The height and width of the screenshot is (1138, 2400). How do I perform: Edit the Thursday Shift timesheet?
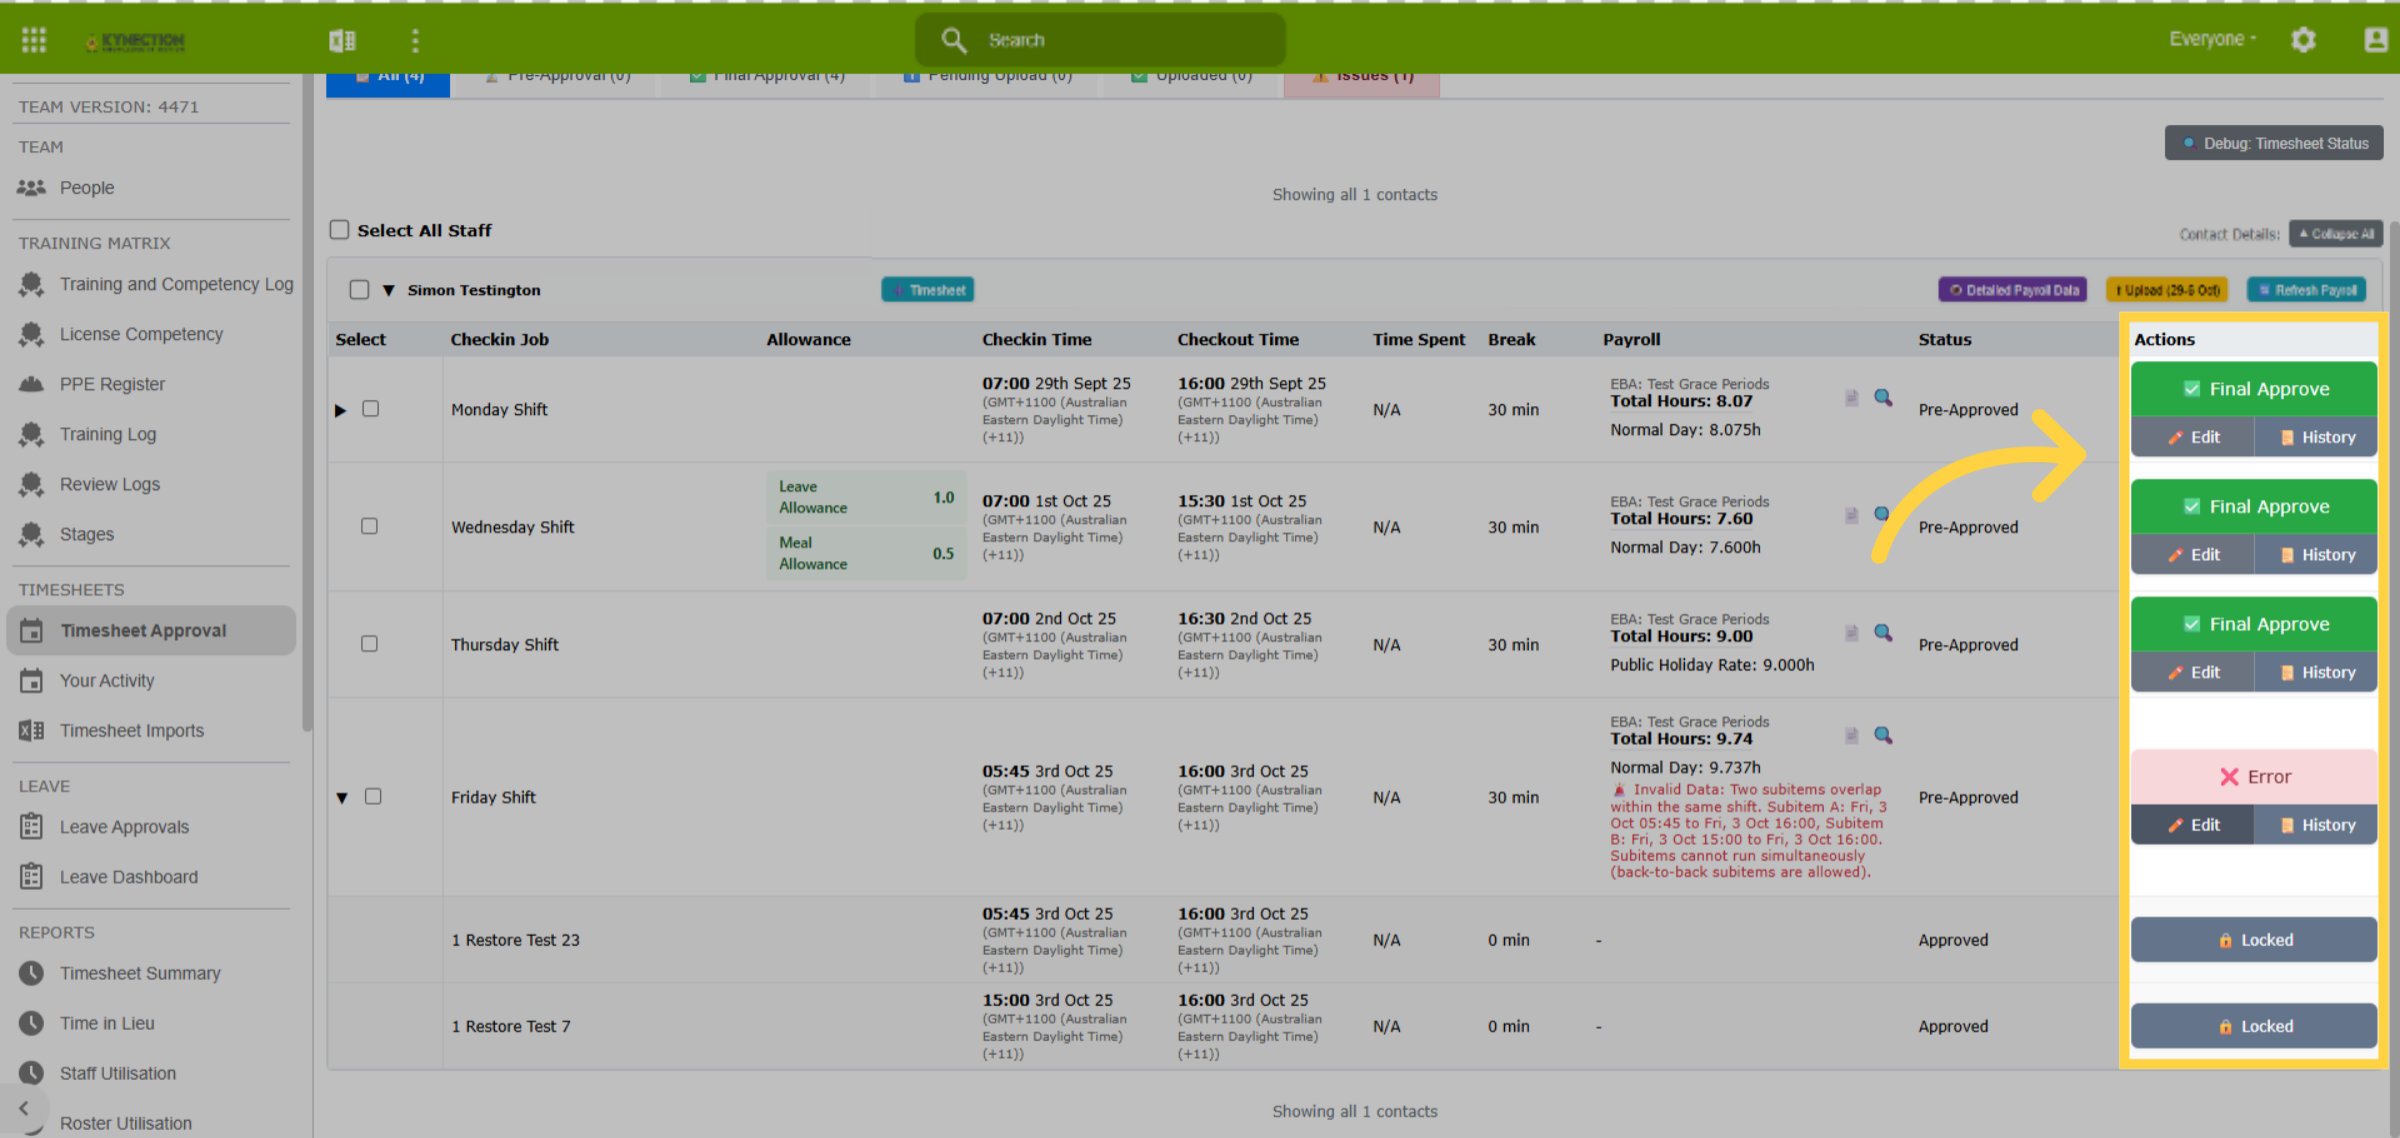pyautogui.click(x=2193, y=673)
